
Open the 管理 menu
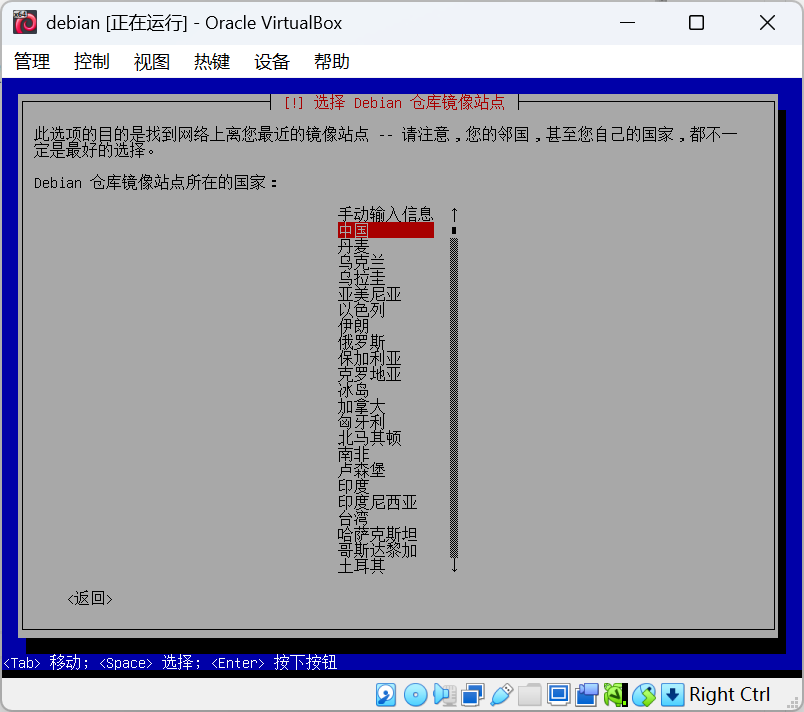coord(32,62)
